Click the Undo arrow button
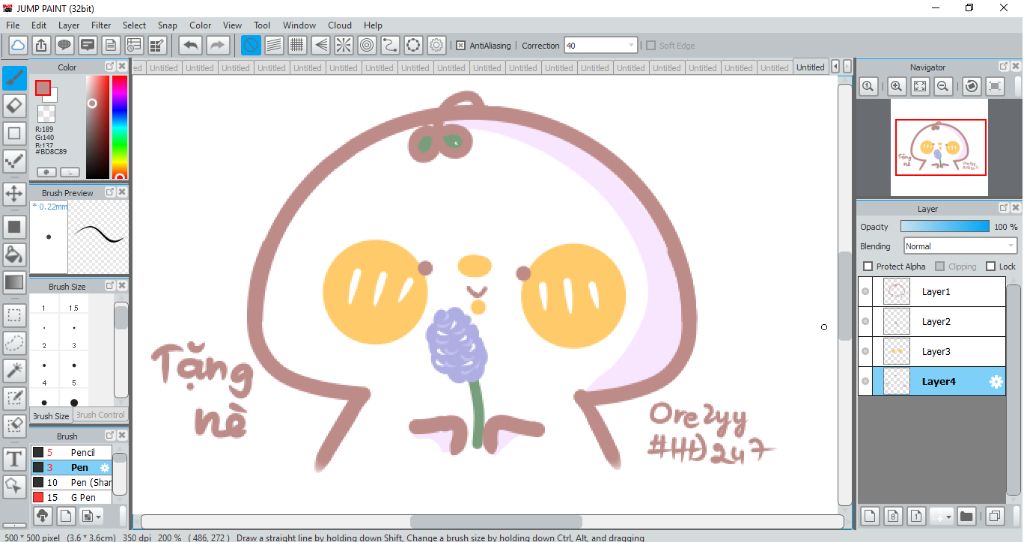This screenshot has height=542, width=1024. 191,45
